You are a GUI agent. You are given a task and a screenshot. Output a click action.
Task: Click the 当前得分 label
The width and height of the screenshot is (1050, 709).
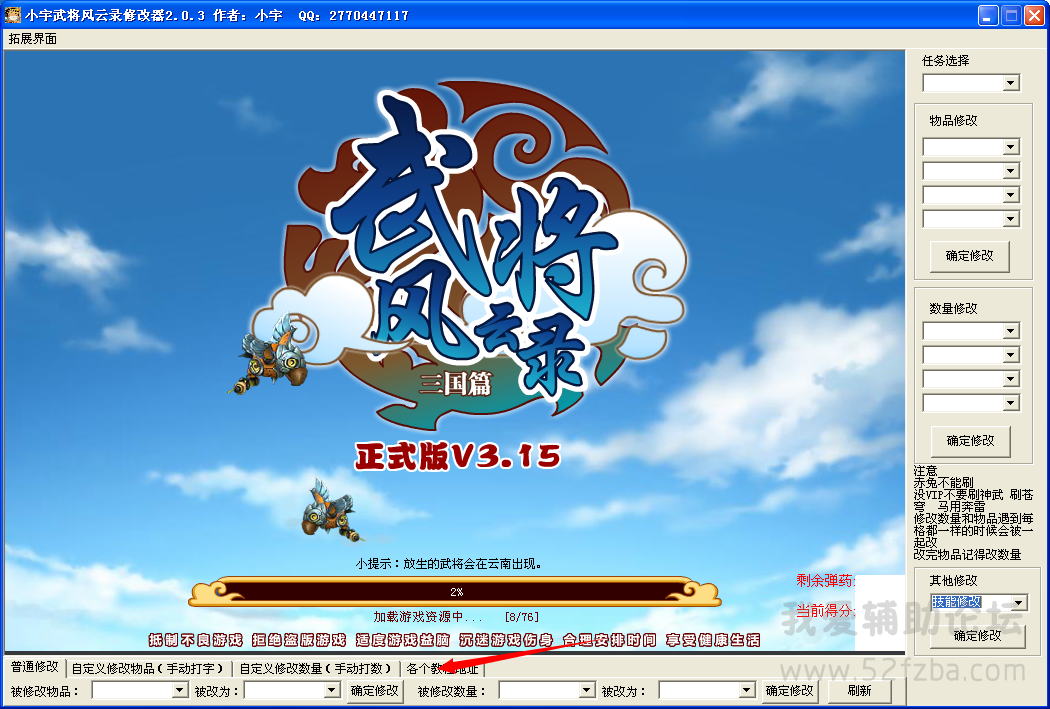click(825, 610)
